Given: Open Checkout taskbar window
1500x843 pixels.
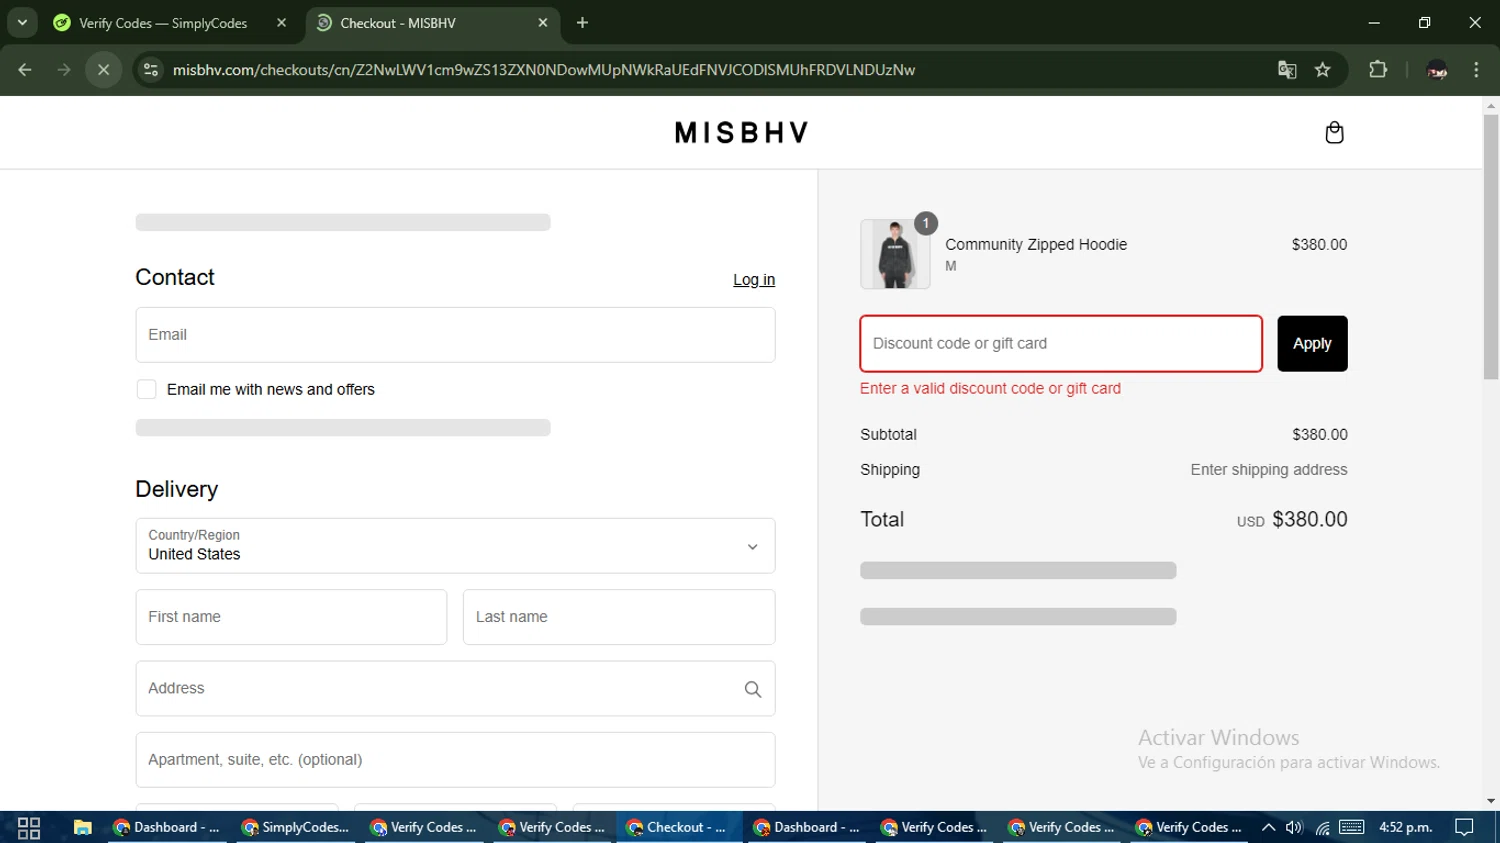Looking at the screenshot, I should [x=677, y=828].
